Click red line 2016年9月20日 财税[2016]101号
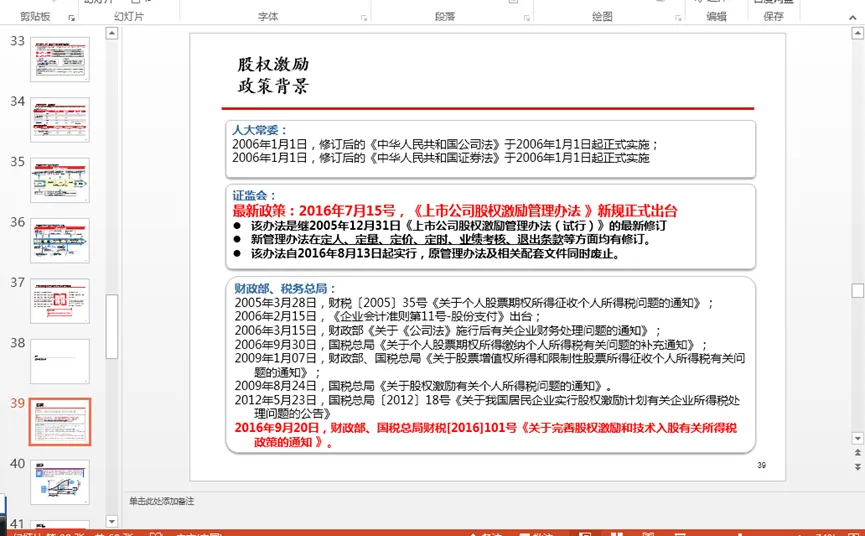The width and height of the screenshot is (865, 536). click(x=485, y=435)
